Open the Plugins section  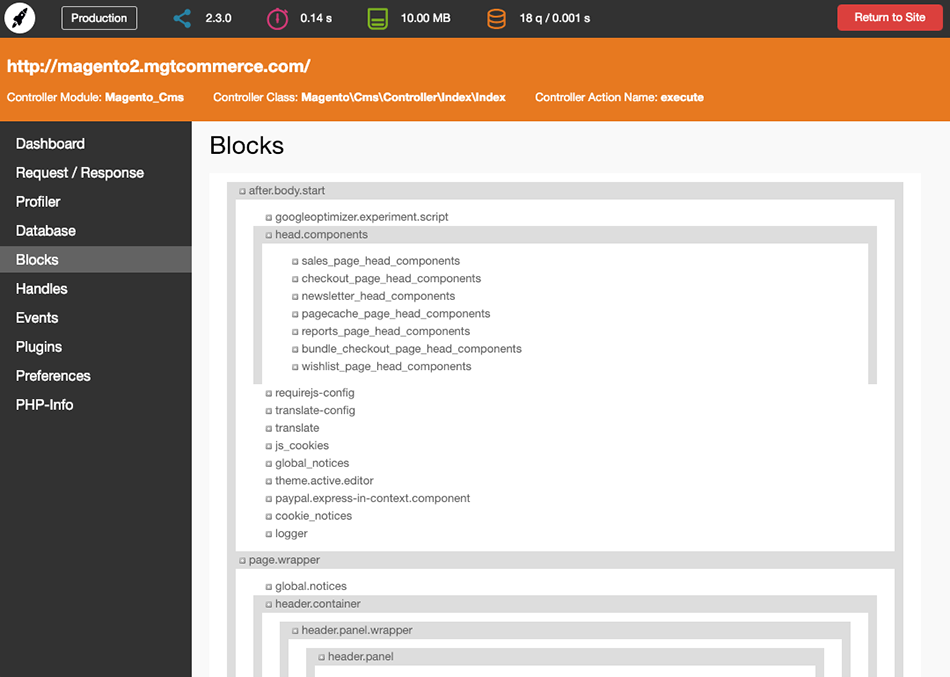pyautogui.click(x=96, y=347)
